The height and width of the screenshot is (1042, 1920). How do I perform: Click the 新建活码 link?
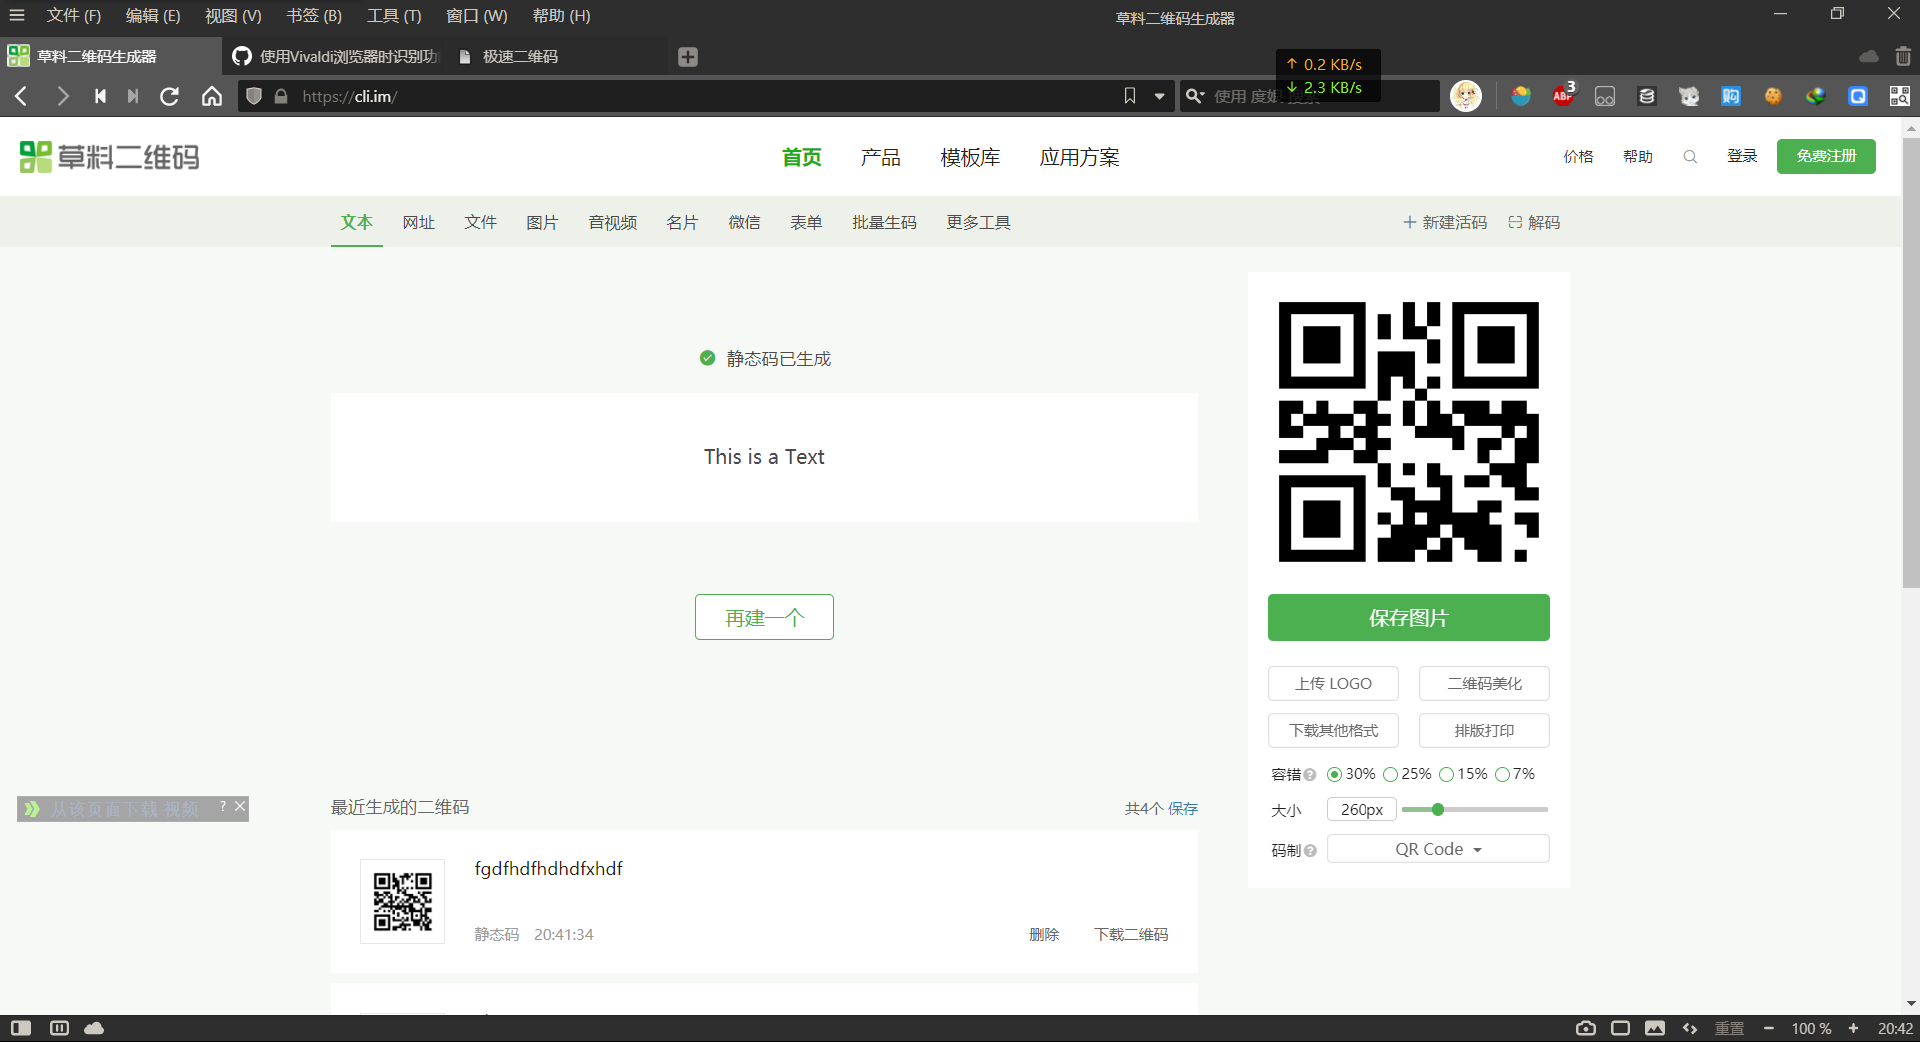click(1445, 222)
